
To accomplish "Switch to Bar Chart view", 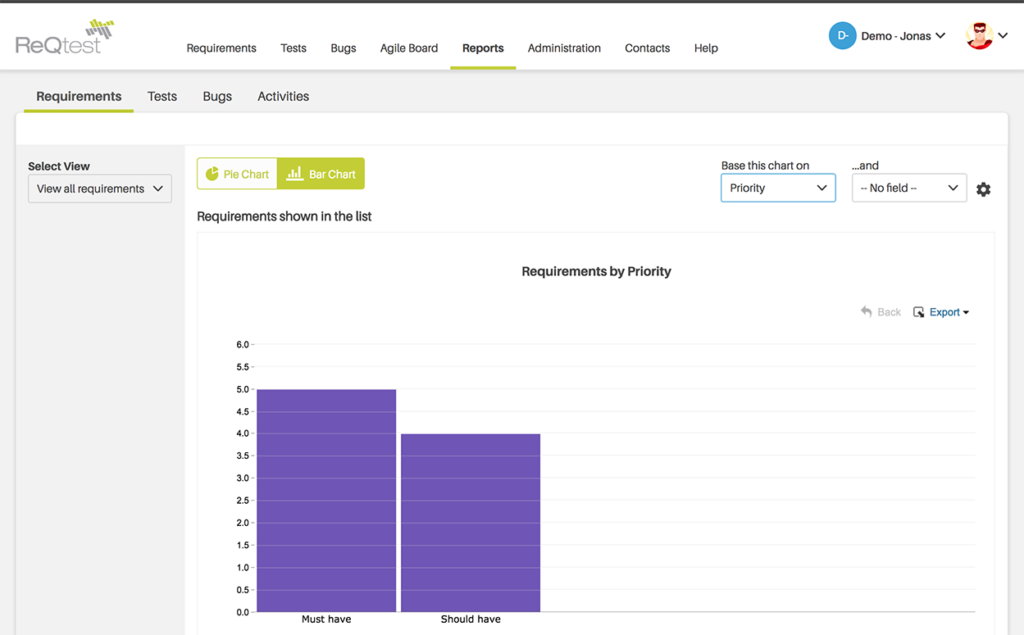I will tap(321, 174).
